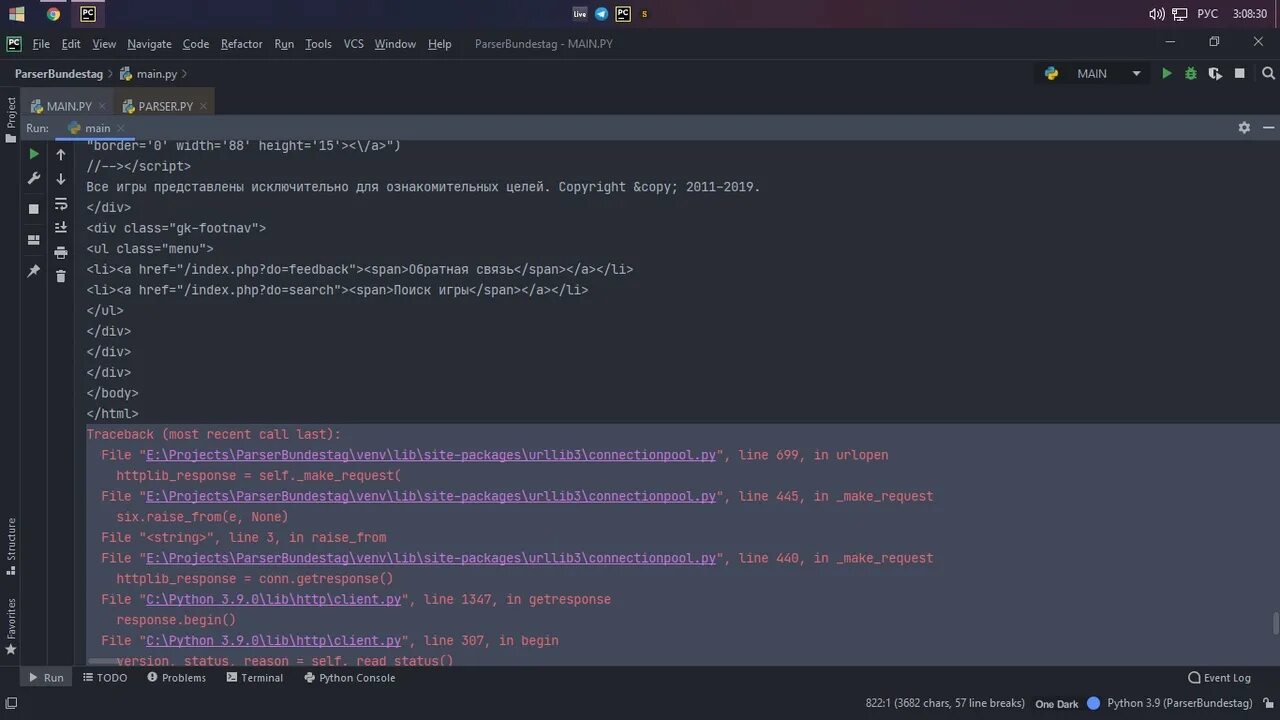Image resolution: width=1280 pixels, height=720 pixels.
Task: Toggle scroll to end of console
Action: 61,228
